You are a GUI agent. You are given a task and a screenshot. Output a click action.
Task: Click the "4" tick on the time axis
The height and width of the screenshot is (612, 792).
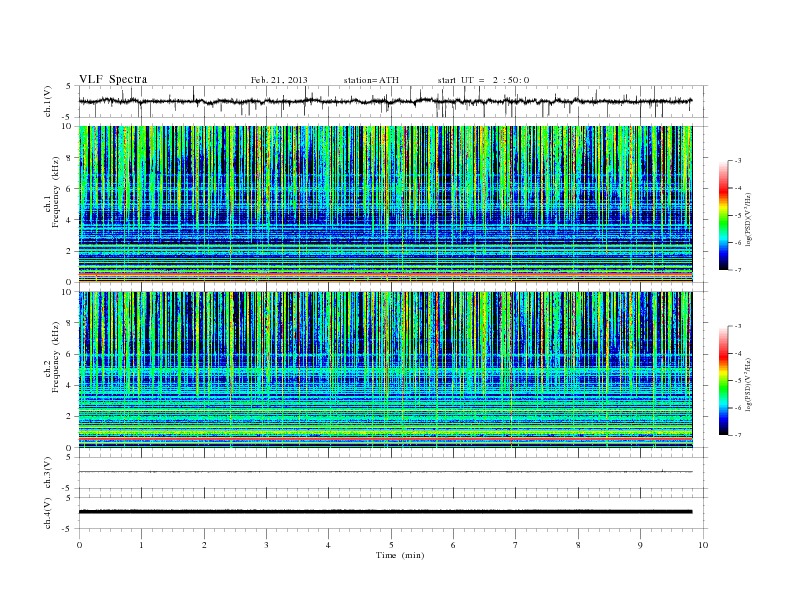[x=328, y=545]
